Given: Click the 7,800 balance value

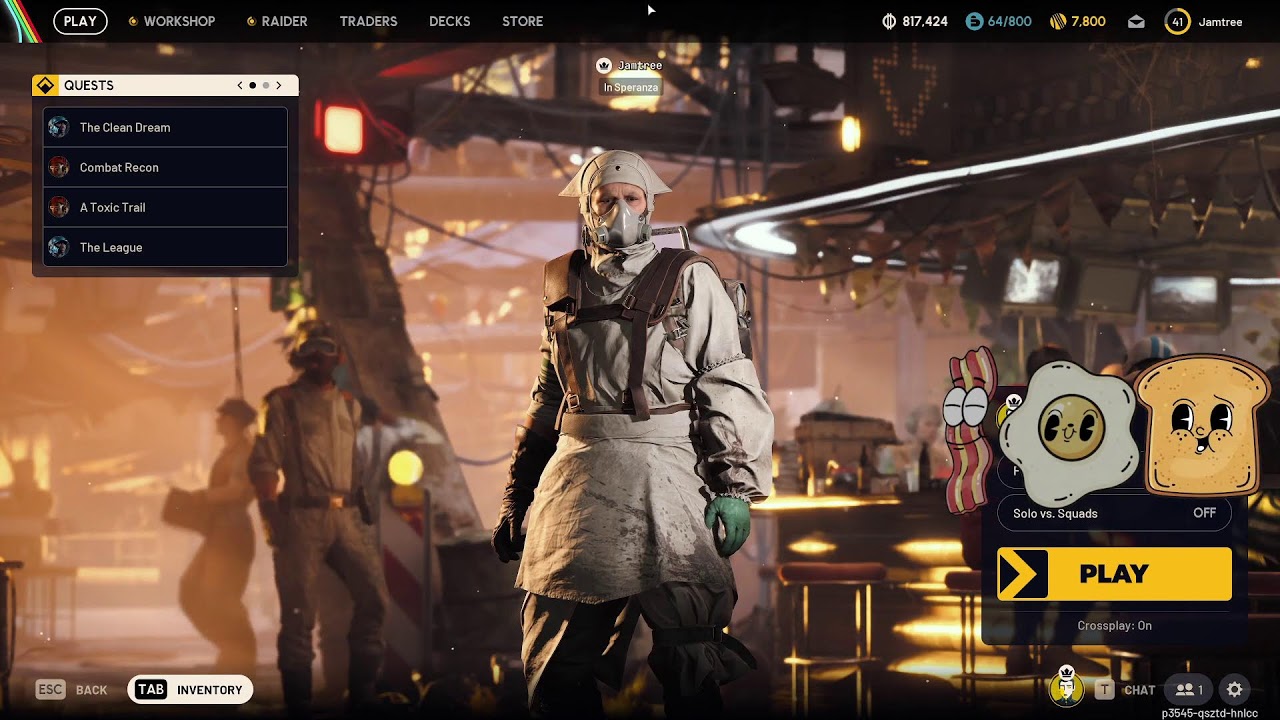Looking at the screenshot, I should 1089,21.
